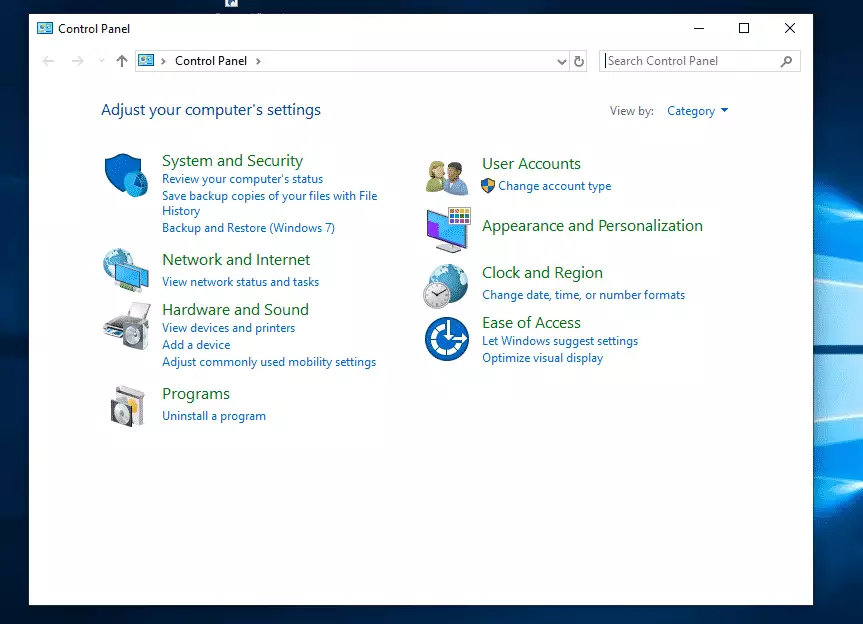Open Change date, time, or number formats
This screenshot has width=863, height=624.
click(x=583, y=295)
